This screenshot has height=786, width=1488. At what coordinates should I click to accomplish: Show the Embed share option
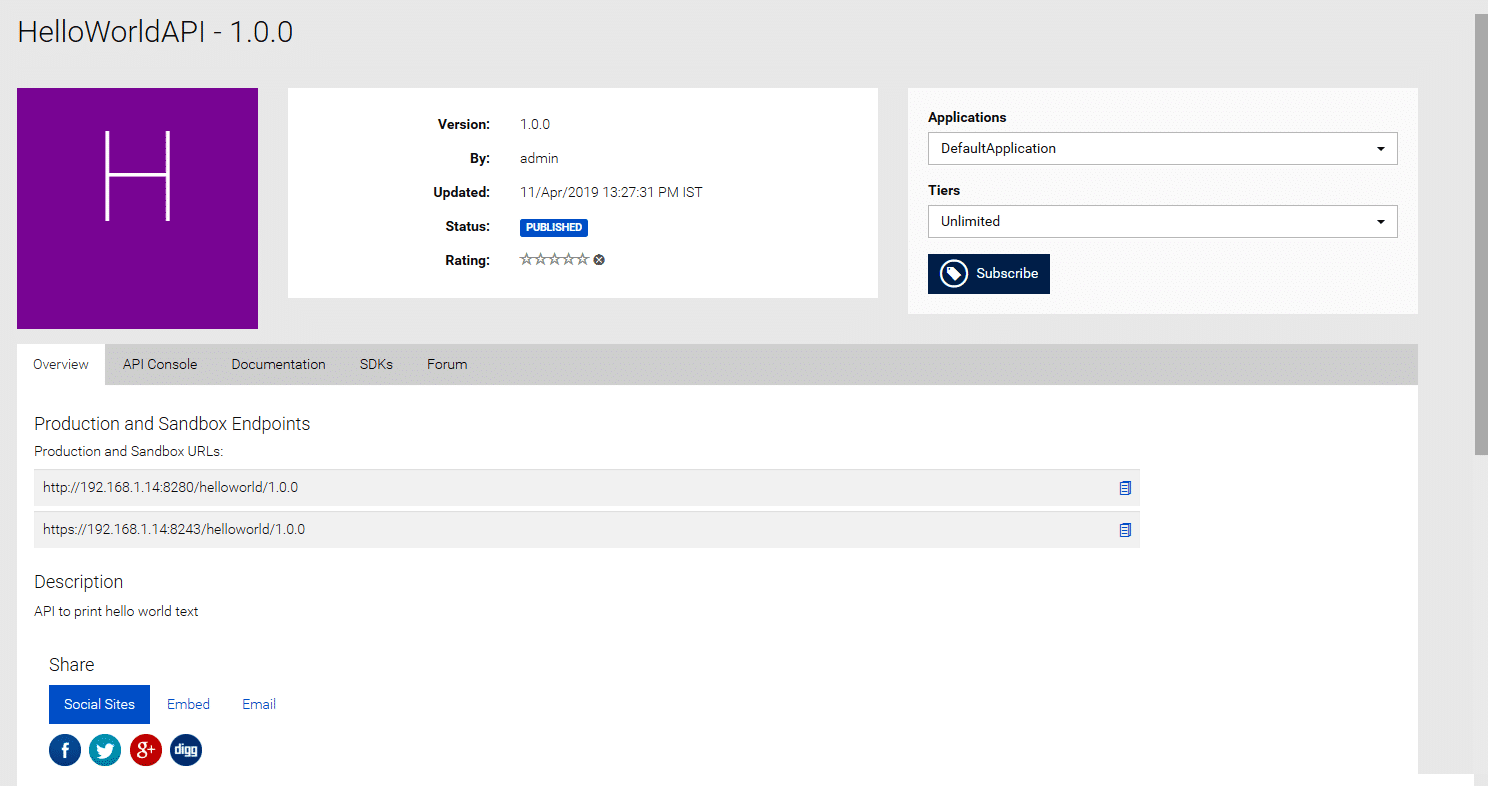coord(188,704)
